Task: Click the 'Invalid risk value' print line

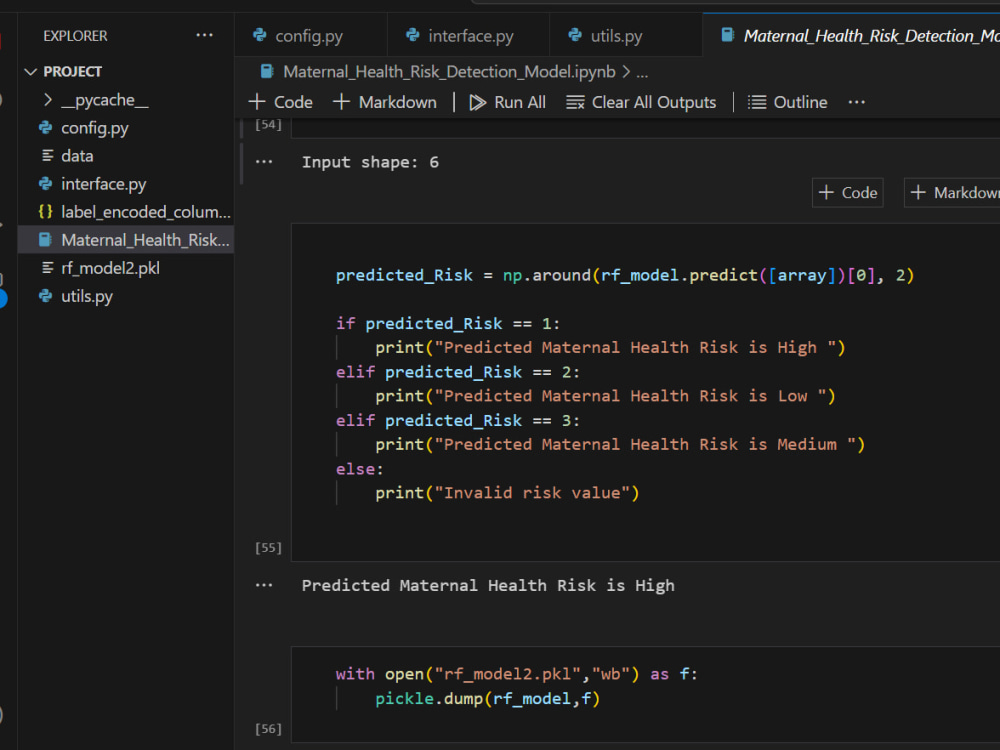Action: (x=507, y=493)
